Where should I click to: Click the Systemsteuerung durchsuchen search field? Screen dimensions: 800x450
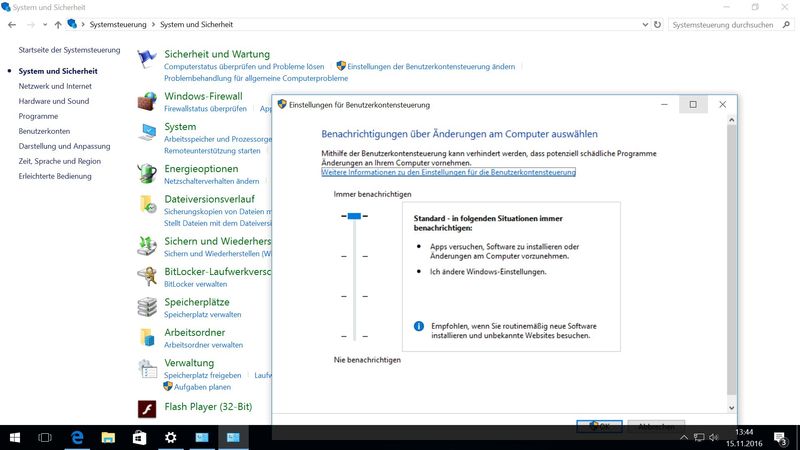[x=725, y=22]
